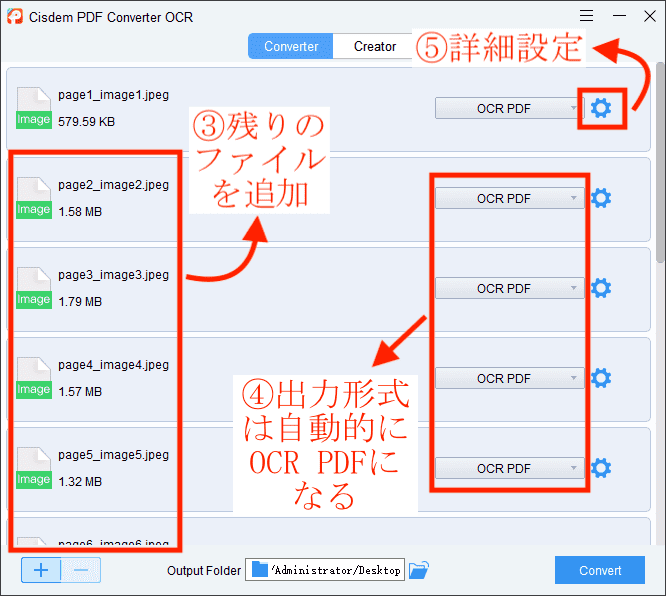The width and height of the screenshot is (666, 596).
Task: Click the 579.59 KB file size
Action: point(86,122)
